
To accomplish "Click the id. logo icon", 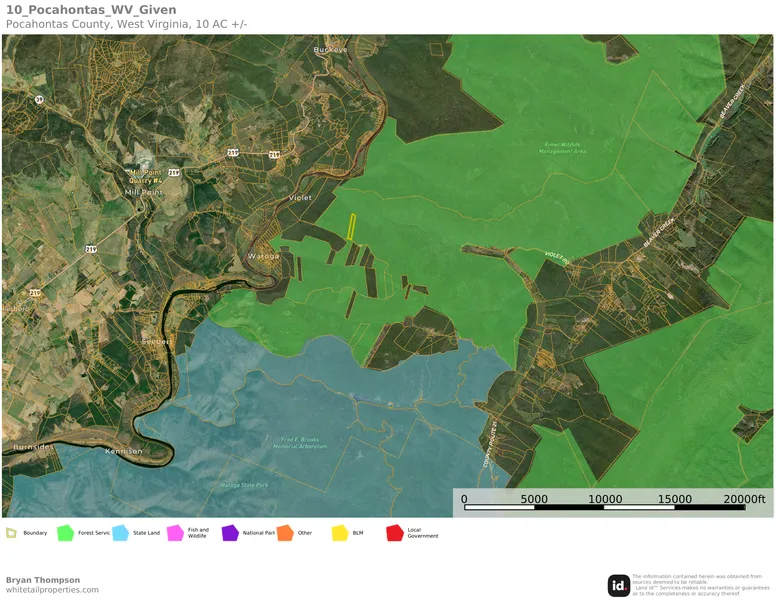I will (x=619, y=586).
